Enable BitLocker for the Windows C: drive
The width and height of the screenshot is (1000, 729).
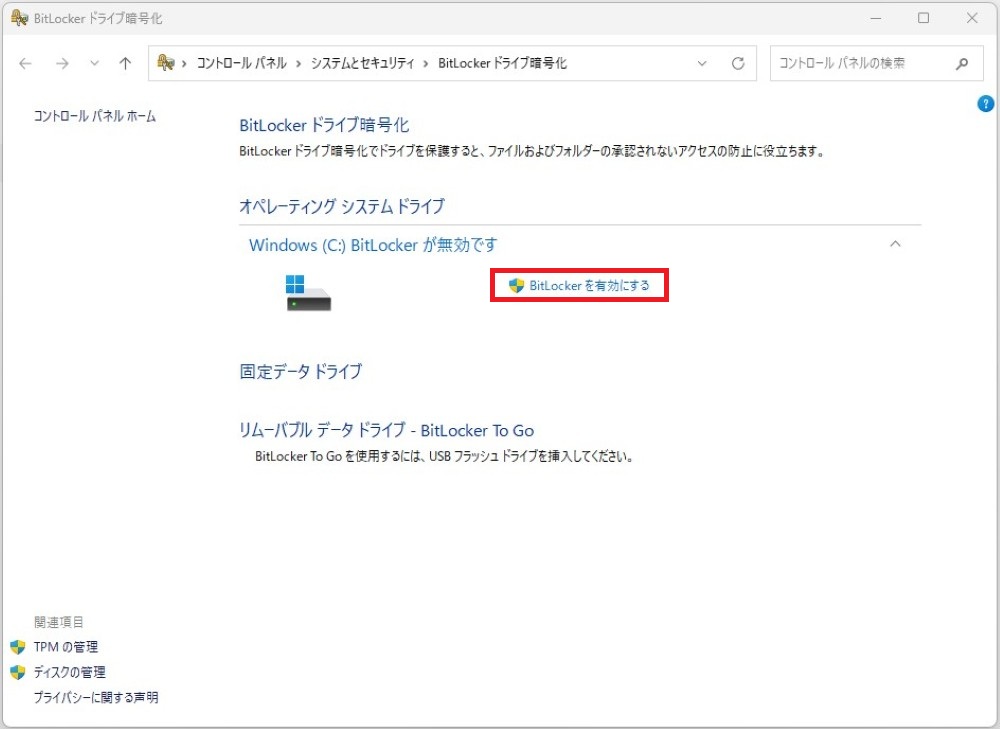click(x=589, y=285)
